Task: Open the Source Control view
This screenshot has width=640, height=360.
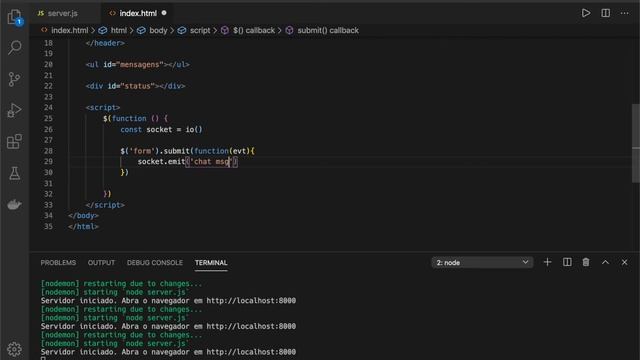Action: click(15, 79)
